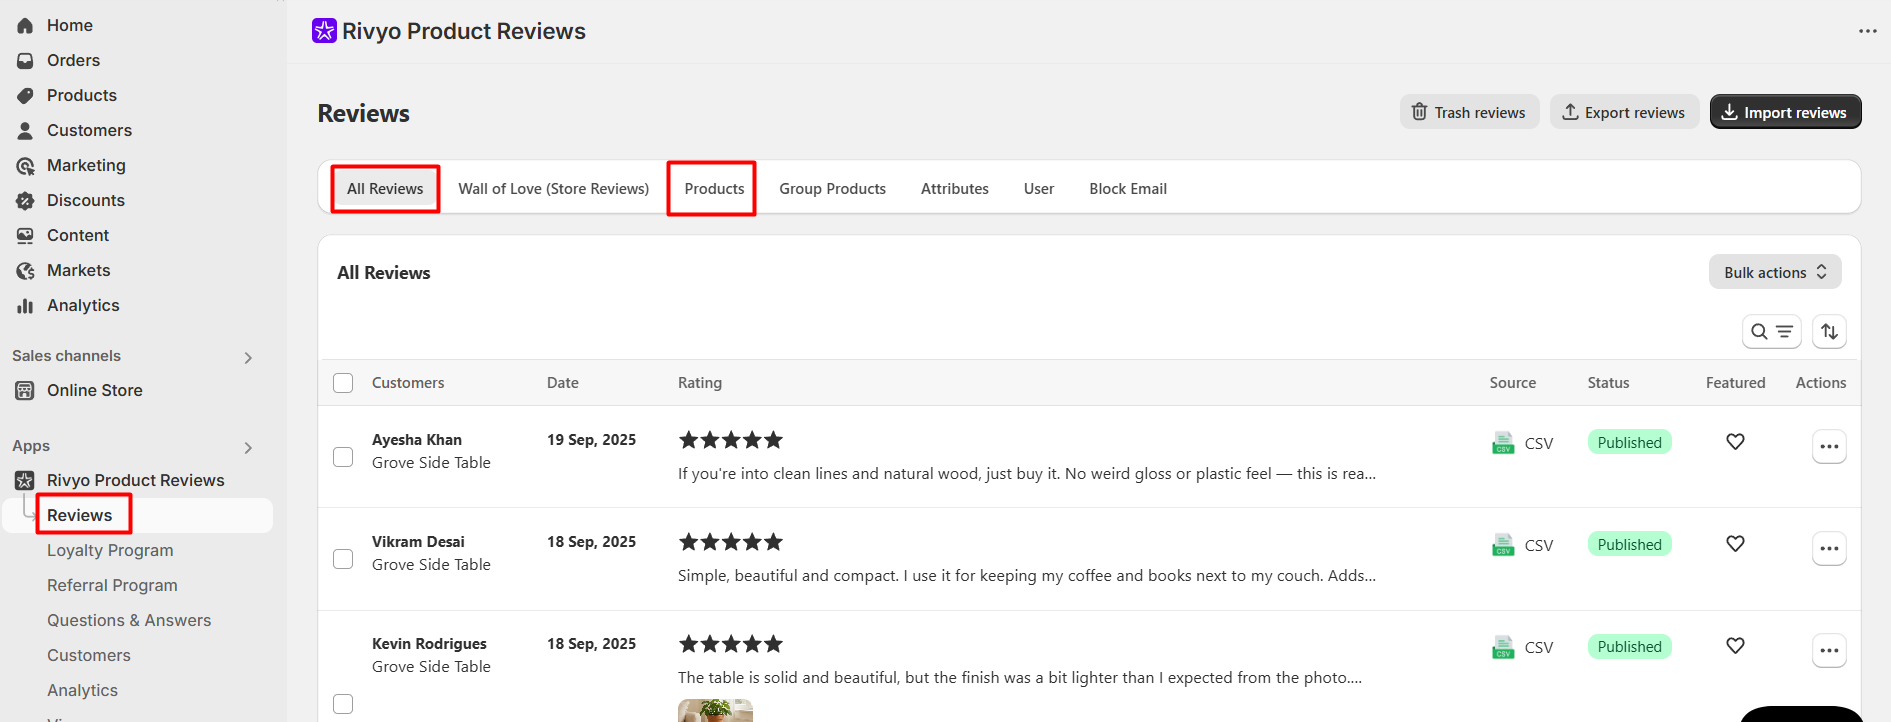Image resolution: width=1891 pixels, height=722 pixels.
Task: Click the Export reviews button
Action: [1624, 112]
